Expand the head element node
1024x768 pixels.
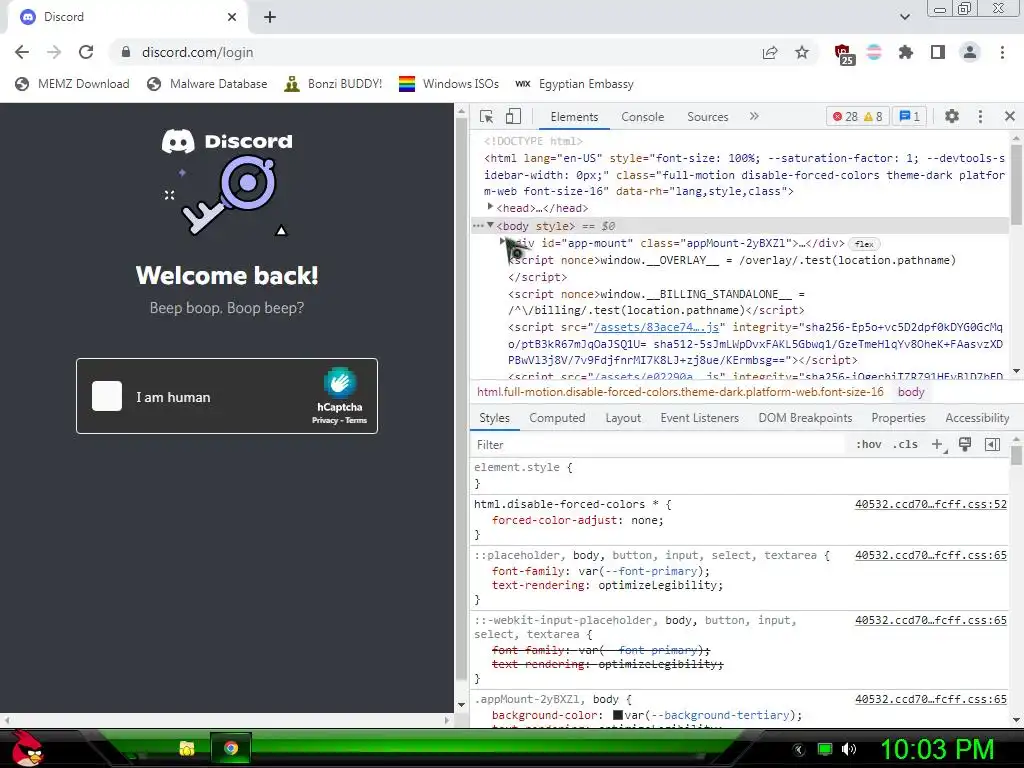click(490, 207)
